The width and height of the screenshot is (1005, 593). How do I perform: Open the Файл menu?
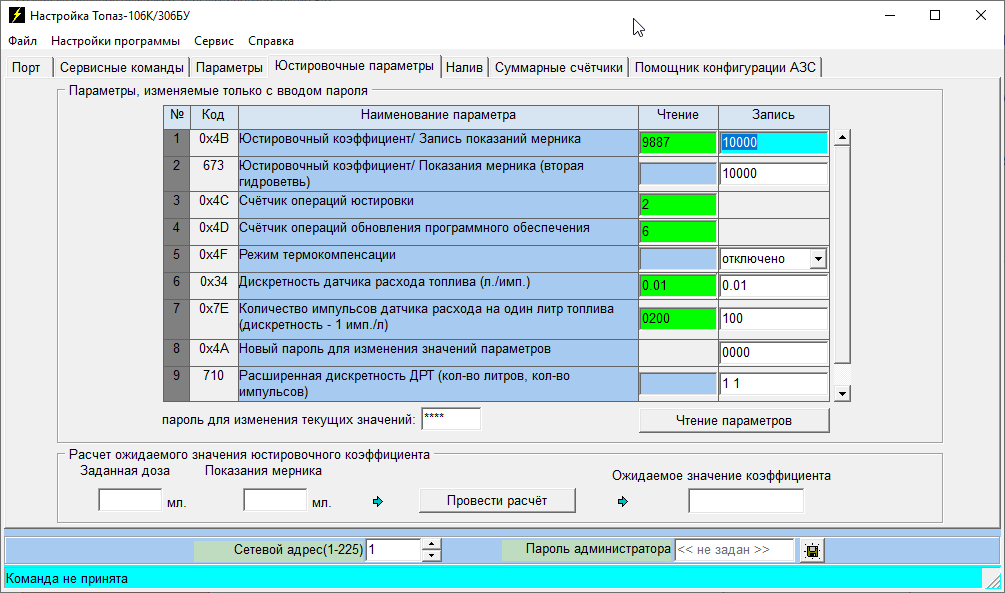coord(22,41)
